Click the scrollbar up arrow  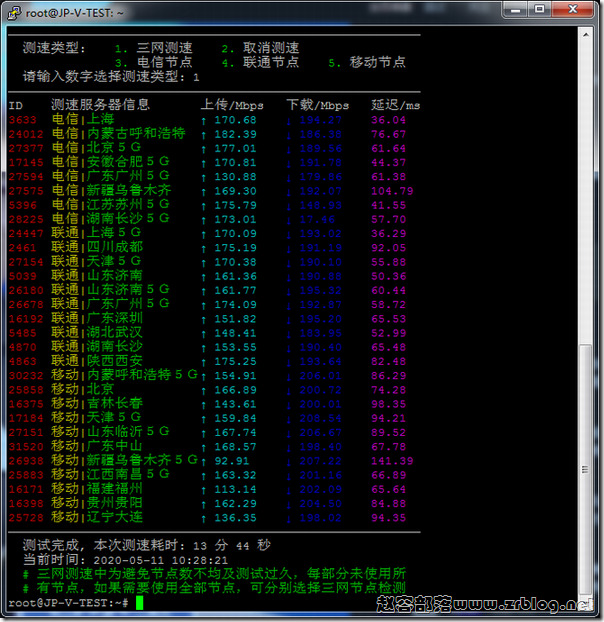pos(586,35)
